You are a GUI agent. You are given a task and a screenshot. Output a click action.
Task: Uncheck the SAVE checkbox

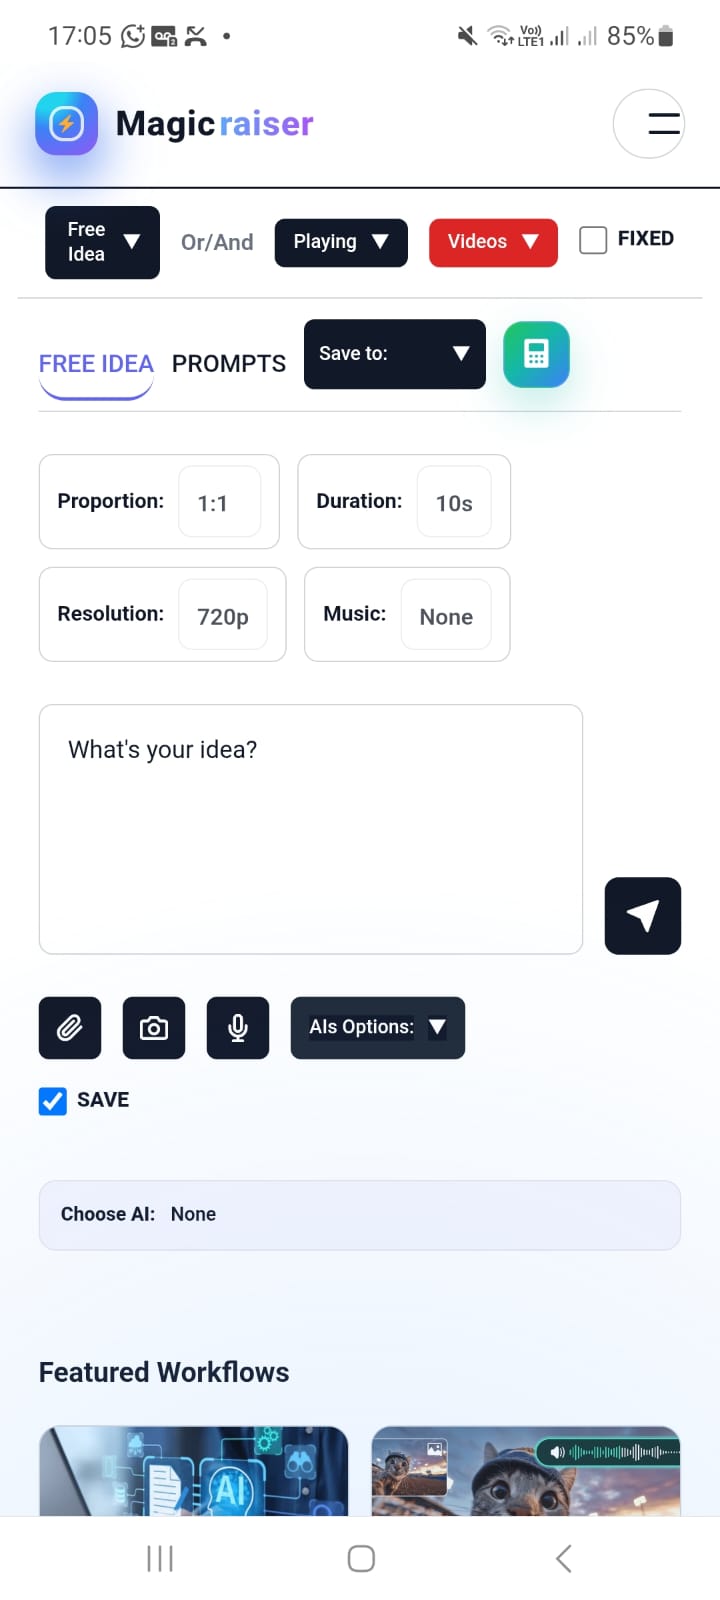coord(53,1101)
